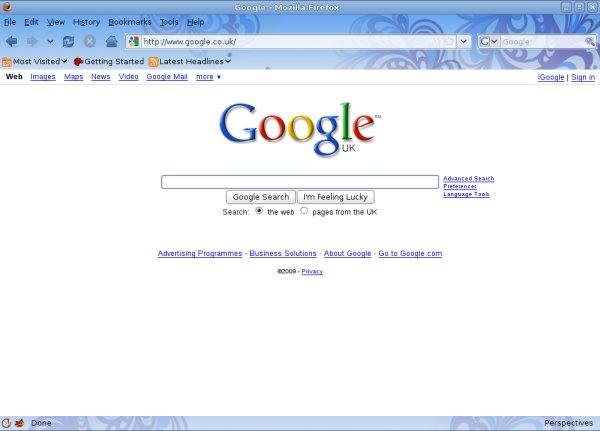Go to the Home page icon

pos(111,41)
